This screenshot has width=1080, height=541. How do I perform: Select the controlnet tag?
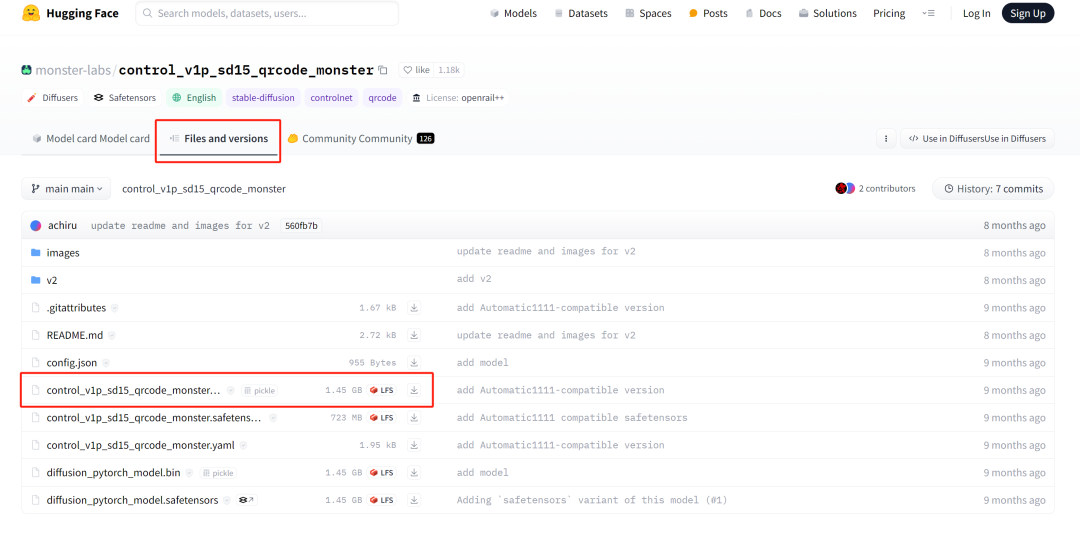331,98
